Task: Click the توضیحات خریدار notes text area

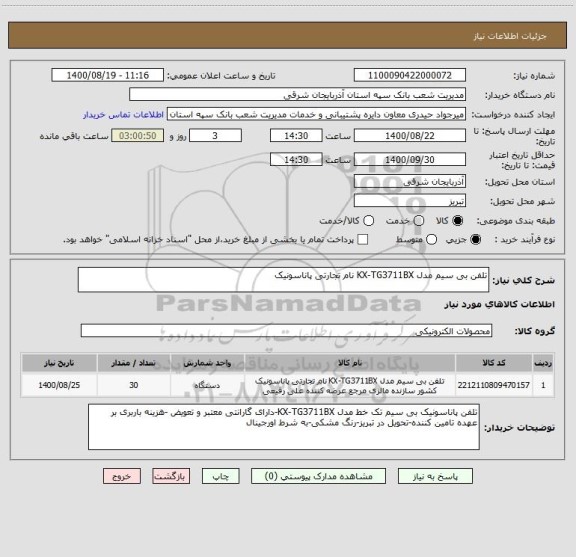Action: point(284,427)
